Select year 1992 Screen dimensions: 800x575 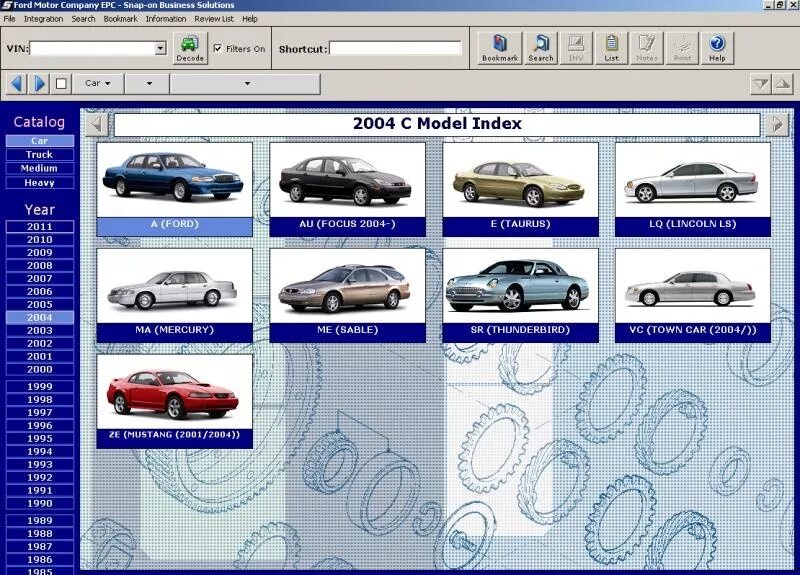pos(40,478)
